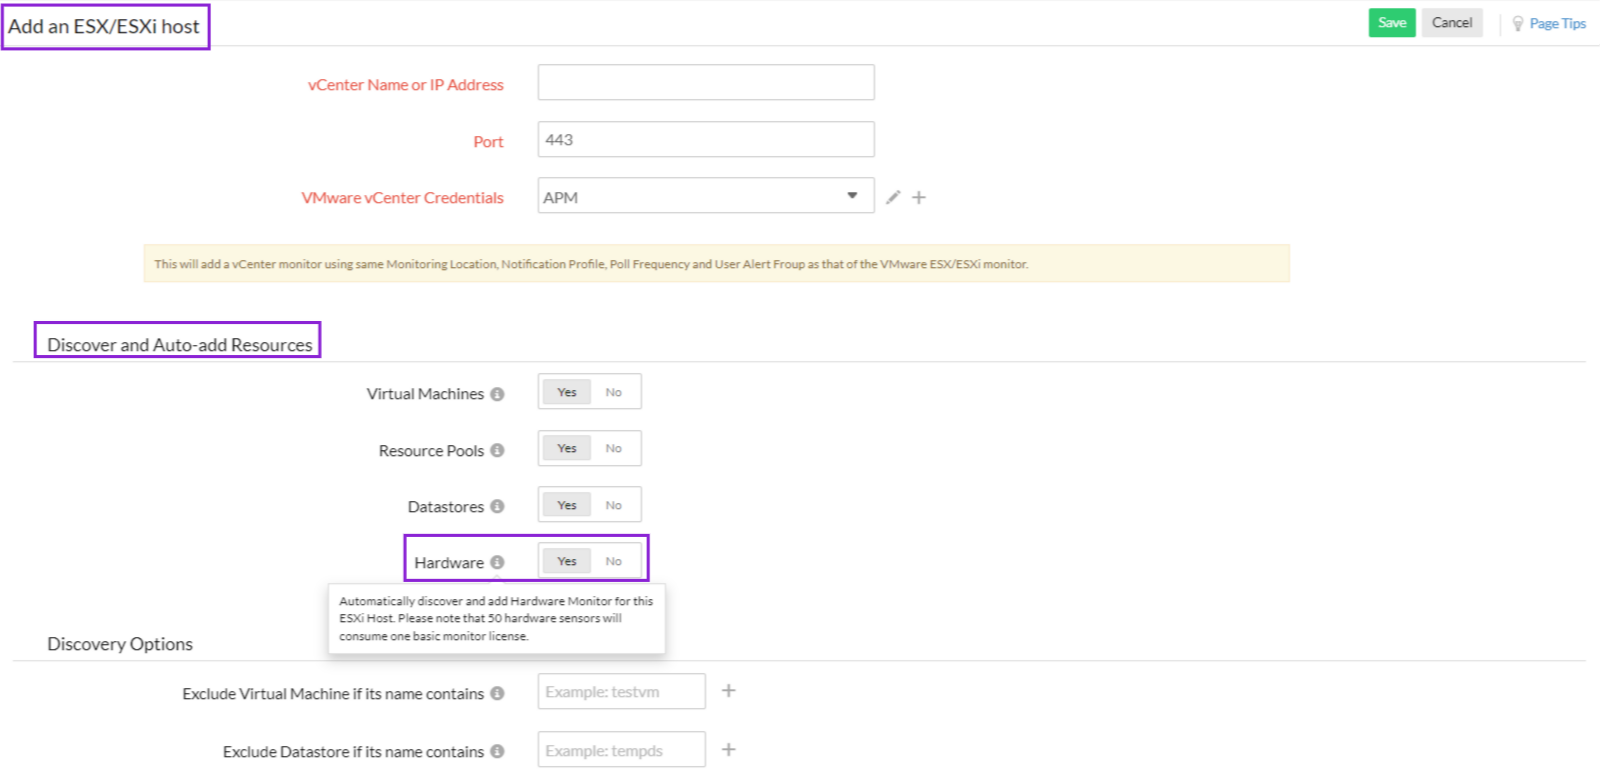Image resolution: width=1600 pixels, height=774 pixels.
Task: Click the plus icon to add credentials
Action: coord(919,198)
